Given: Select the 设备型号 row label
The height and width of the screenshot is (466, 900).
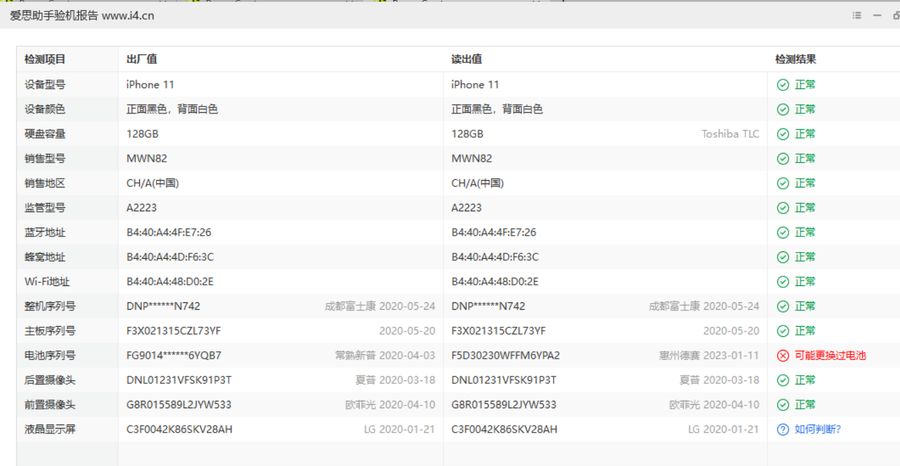Looking at the screenshot, I should pyautogui.click(x=45, y=85).
